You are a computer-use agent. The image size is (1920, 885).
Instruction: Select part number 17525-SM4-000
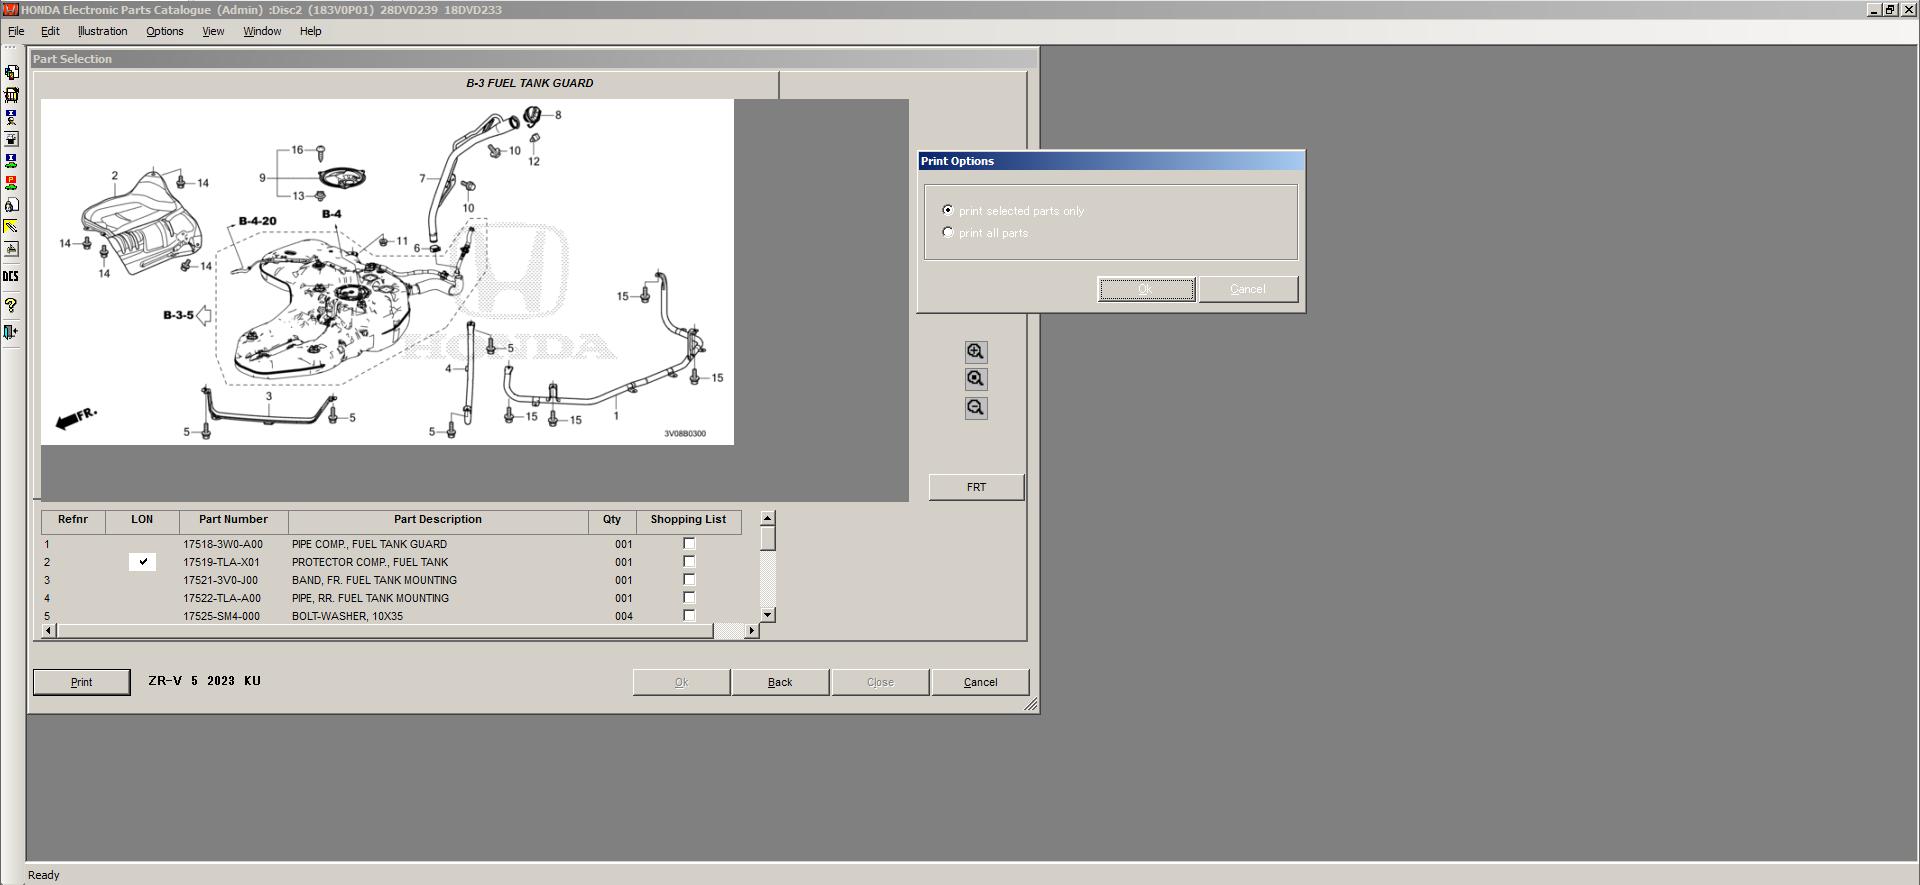(x=221, y=616)
